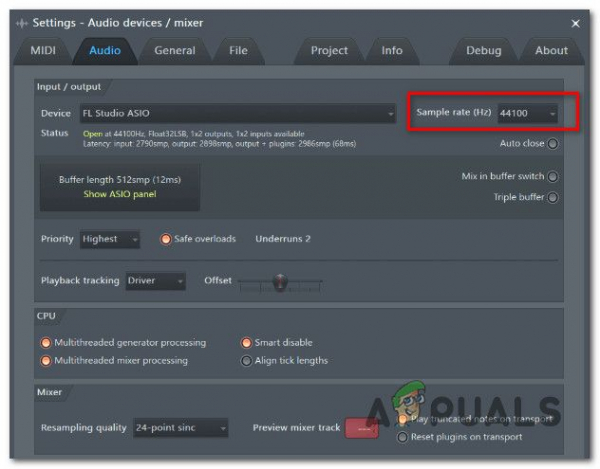The image size is (600, 469).
Task: Enable Align tick lengths
Action: [x=246, y=361]
